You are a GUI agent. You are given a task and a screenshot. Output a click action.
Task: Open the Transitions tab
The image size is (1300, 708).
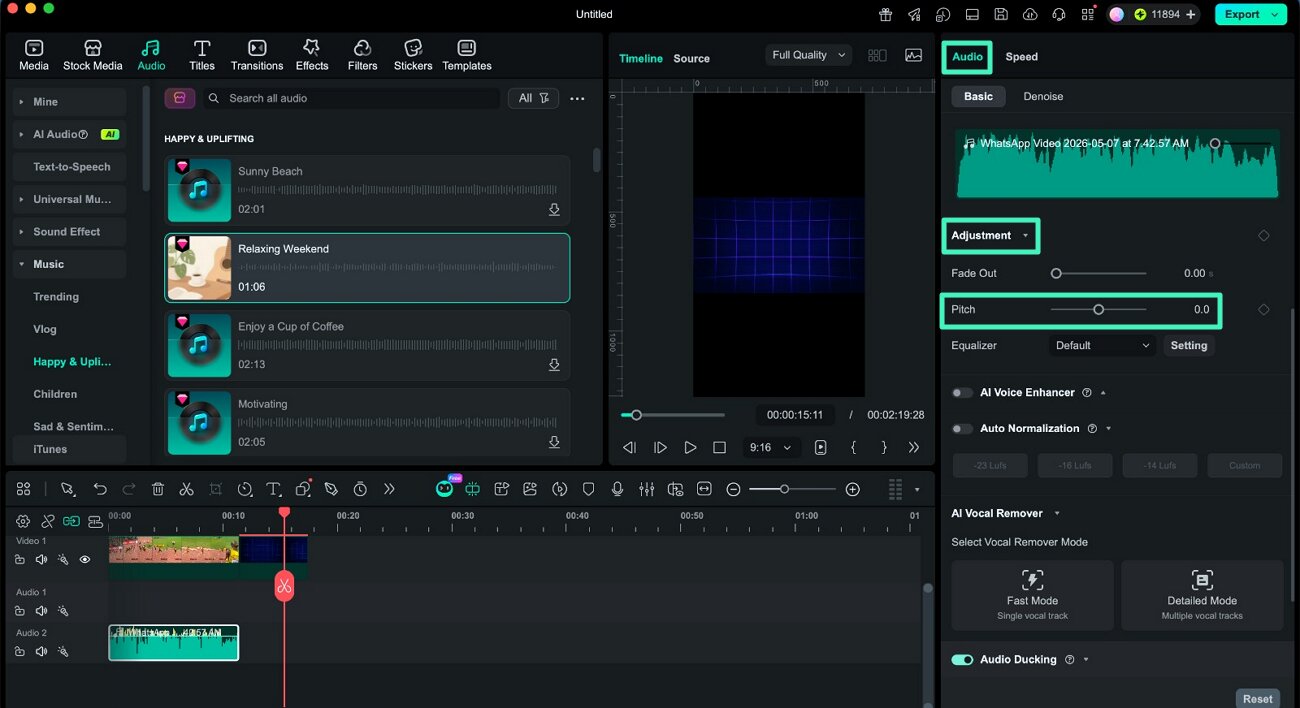coord(257,55)
